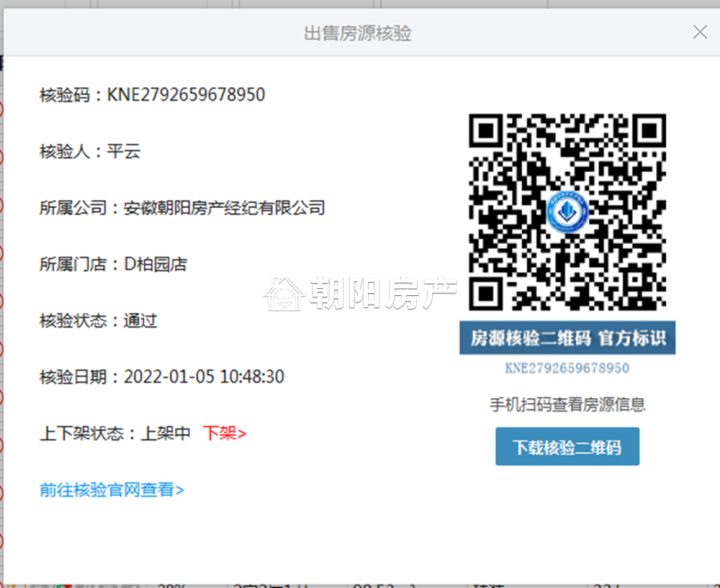Image resolution: width=720 pixels, height=588 pixels.
Task: Click store name D柏园店
Action: [155, 264]
